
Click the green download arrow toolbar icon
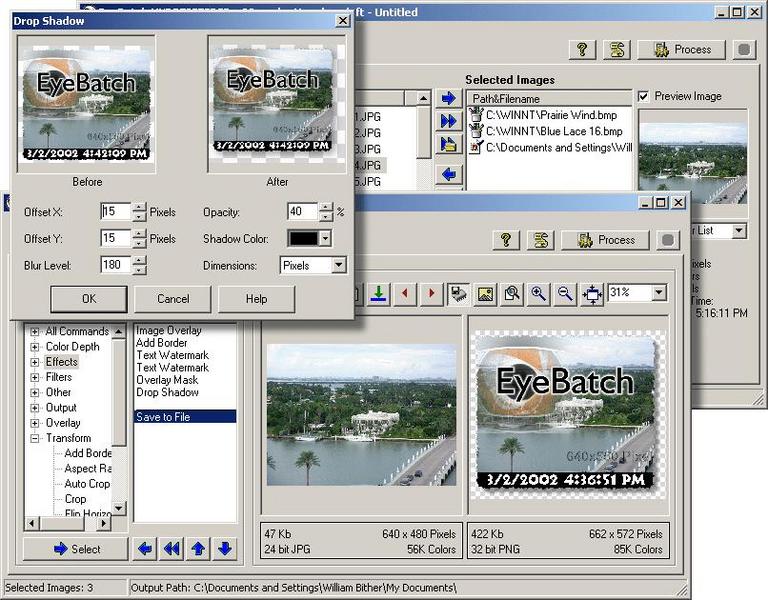[x=379, y=293]
